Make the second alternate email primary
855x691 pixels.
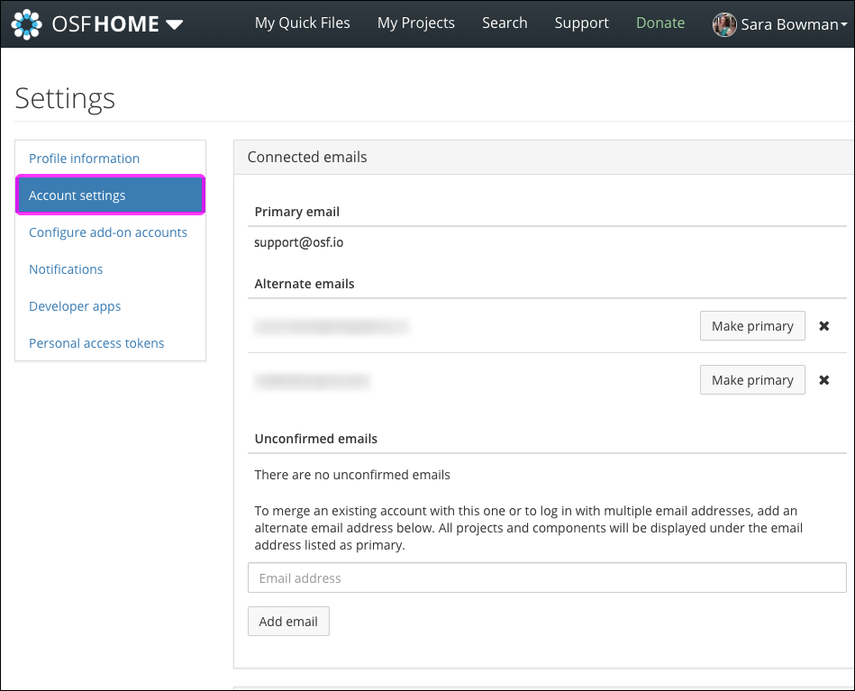click(x=752, y=380)
